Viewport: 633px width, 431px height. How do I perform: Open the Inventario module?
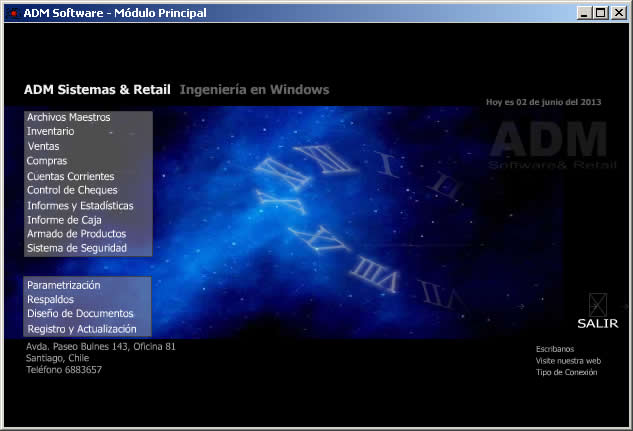[50, 131]
